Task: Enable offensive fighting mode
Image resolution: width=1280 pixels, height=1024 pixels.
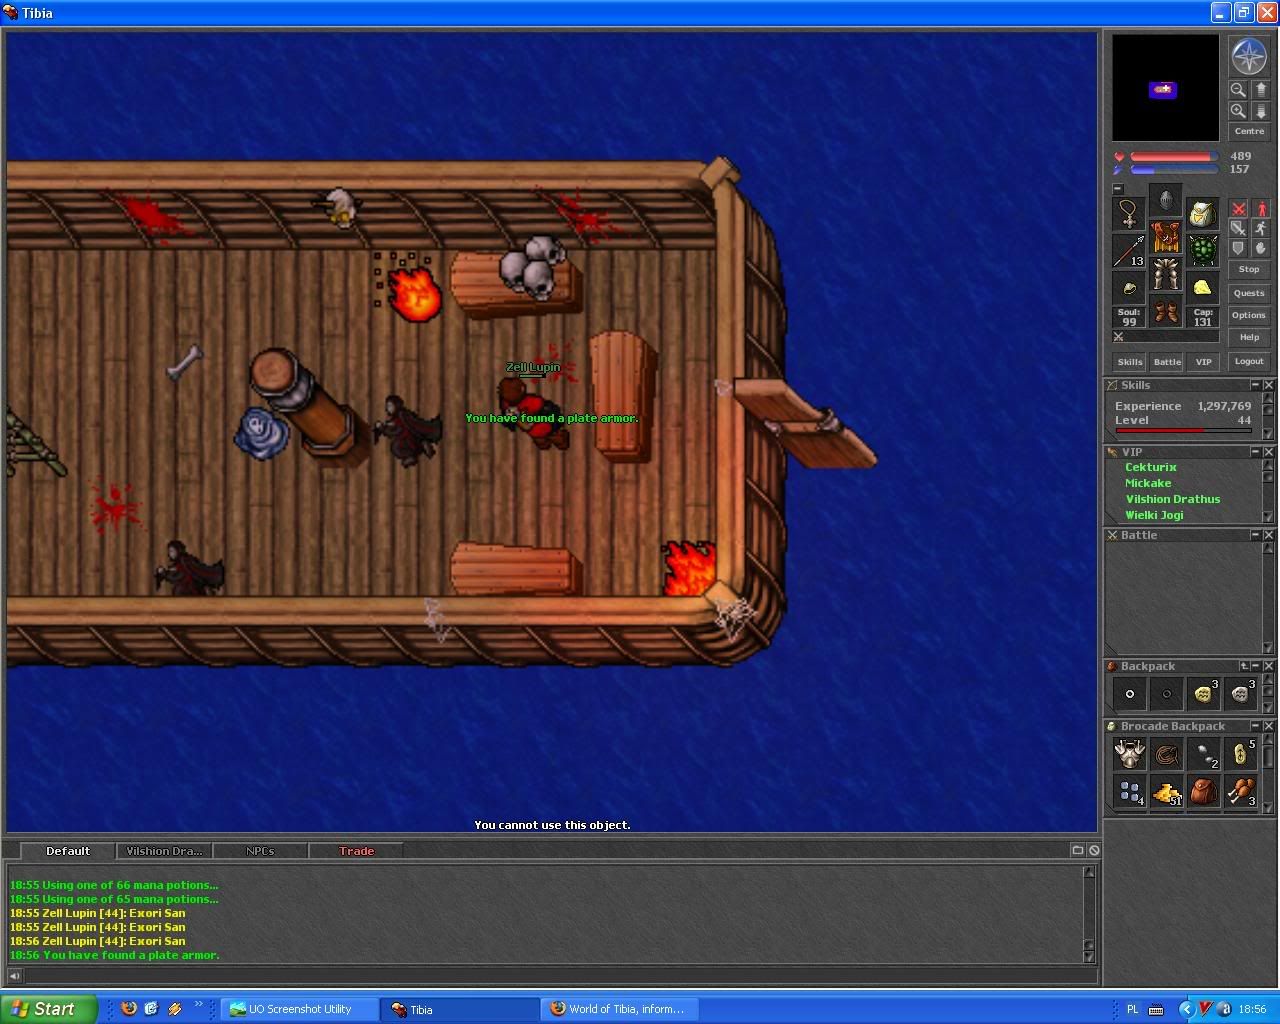Action: tap(1238, 209)
